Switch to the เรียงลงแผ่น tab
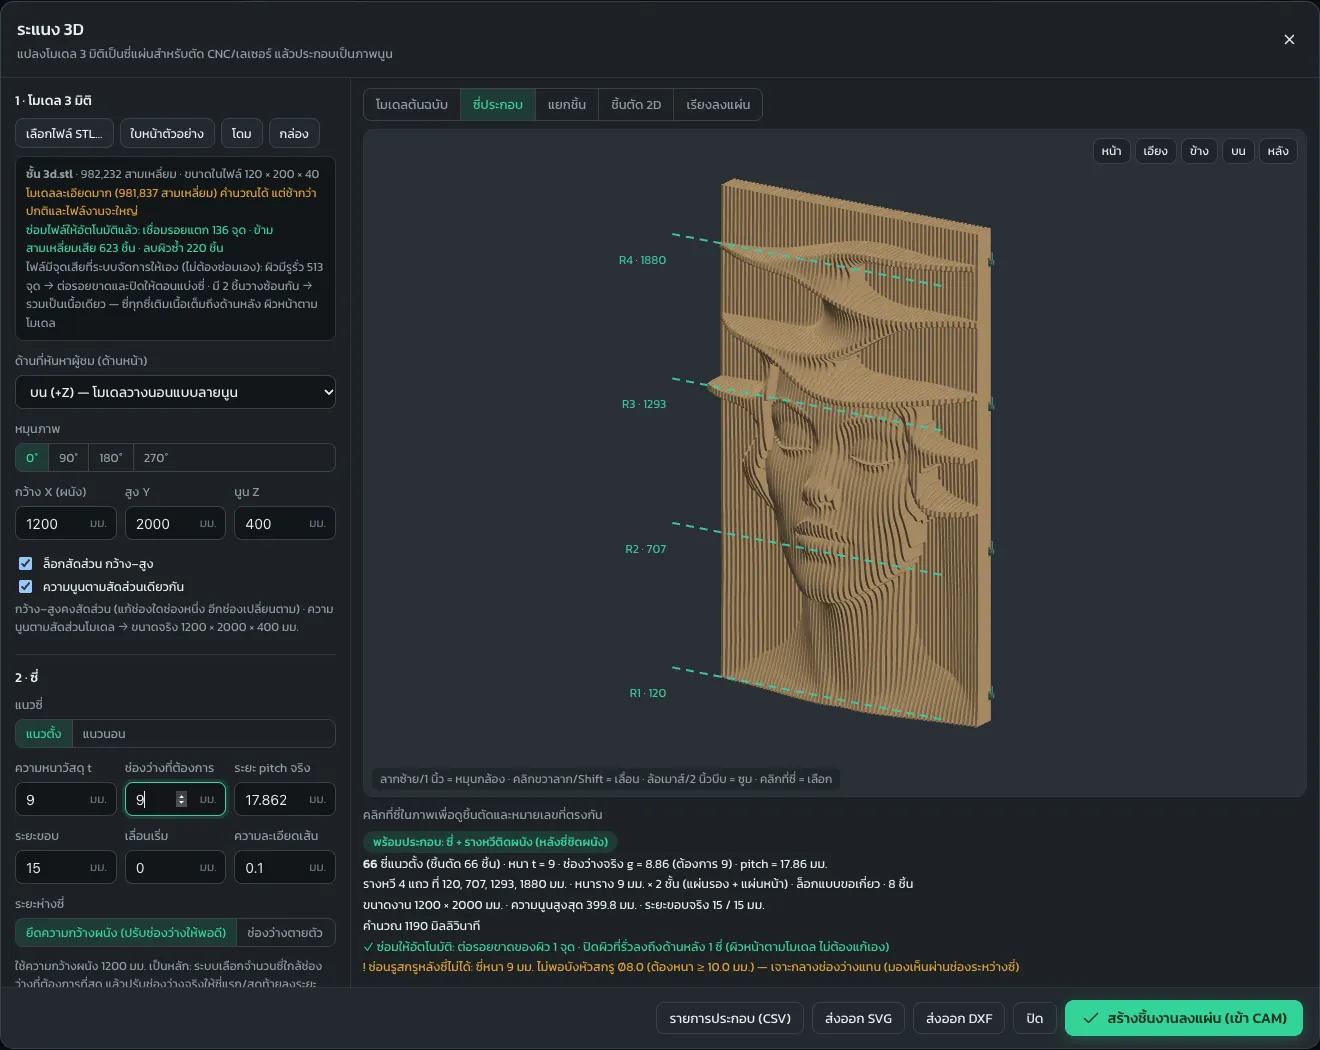This screenshot has height=1050, width=1320. pos(718,105)
